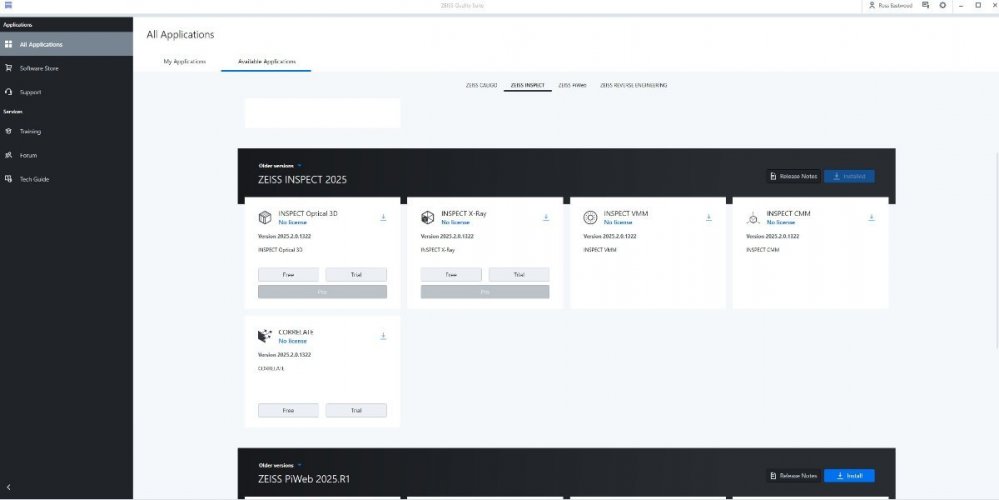This screenshot has width=999, height=500.
Task: Open Tech Guide in the sidebar
Action: click(66, 179)
